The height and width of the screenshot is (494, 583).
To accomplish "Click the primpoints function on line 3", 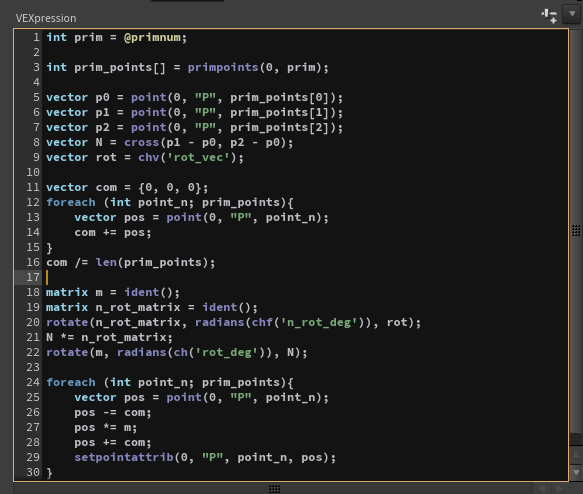I will tap(223, 67).
